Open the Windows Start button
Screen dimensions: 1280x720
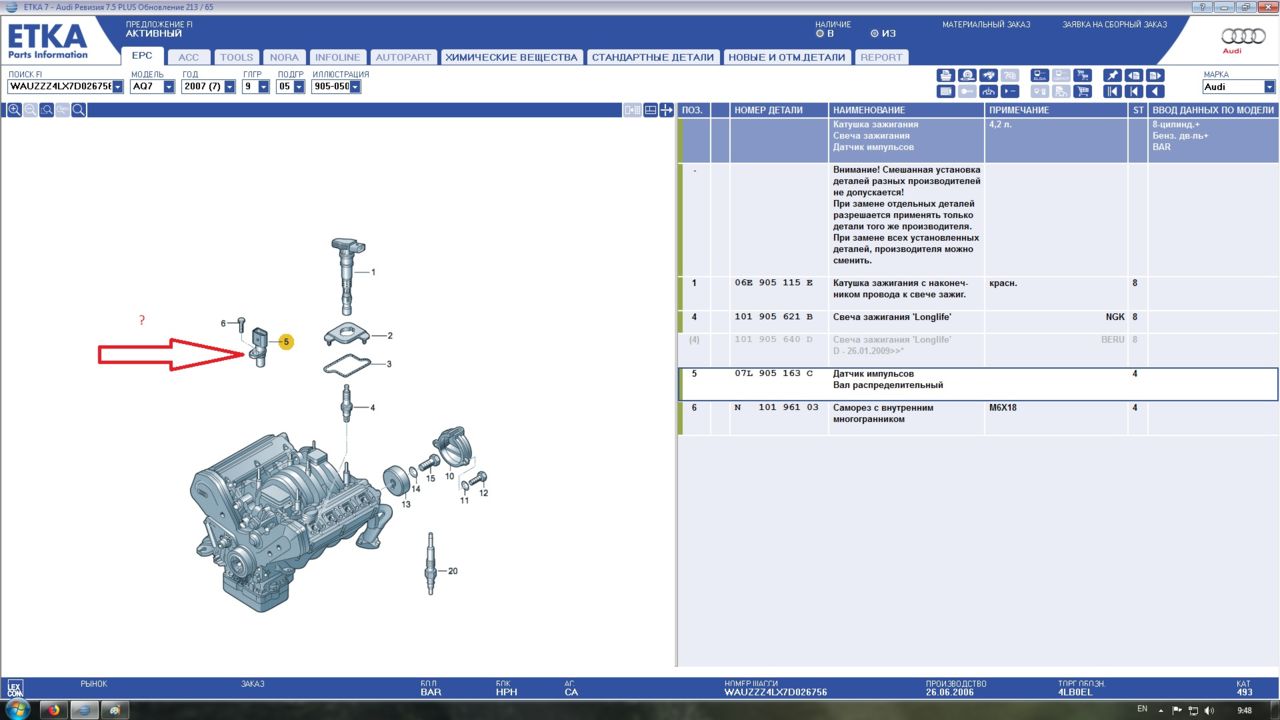pyautogui.click(x=18, y=710)
